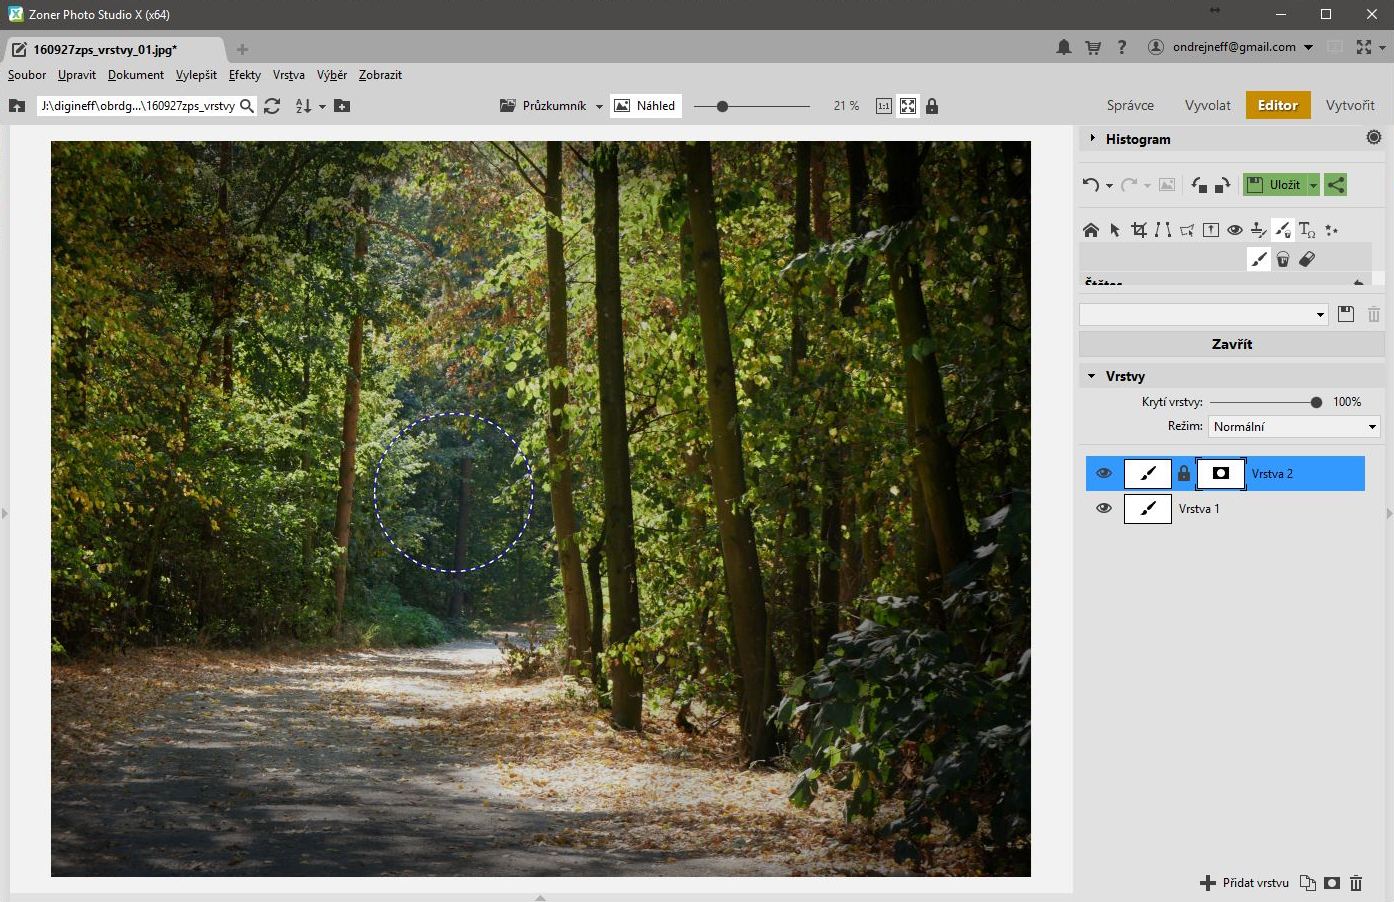
Task: Expand the Histogram panel
Action: (1093, 139)
